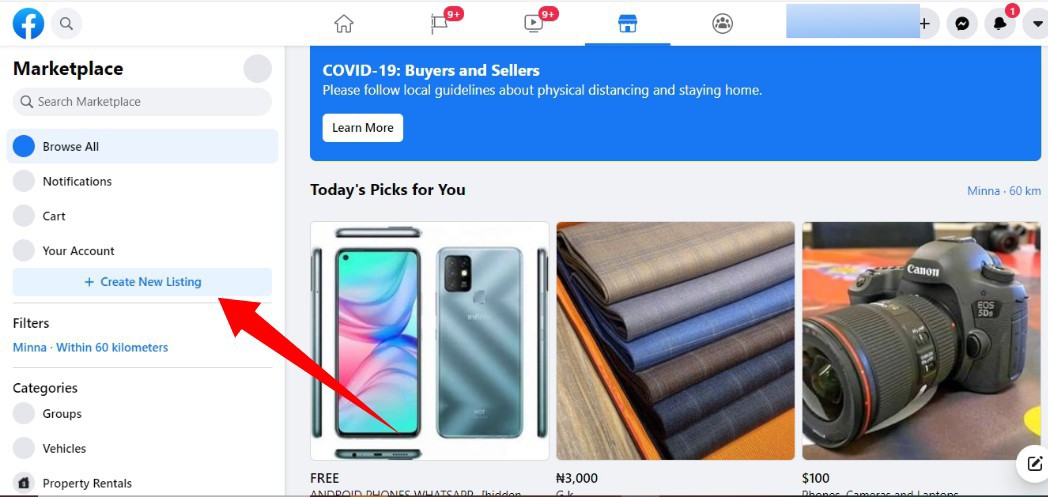The width and height of the screenshot is (1048, 497).
Task: Select Browse All in sidebar
Action: pyautogui.click(x=142, y=146)
